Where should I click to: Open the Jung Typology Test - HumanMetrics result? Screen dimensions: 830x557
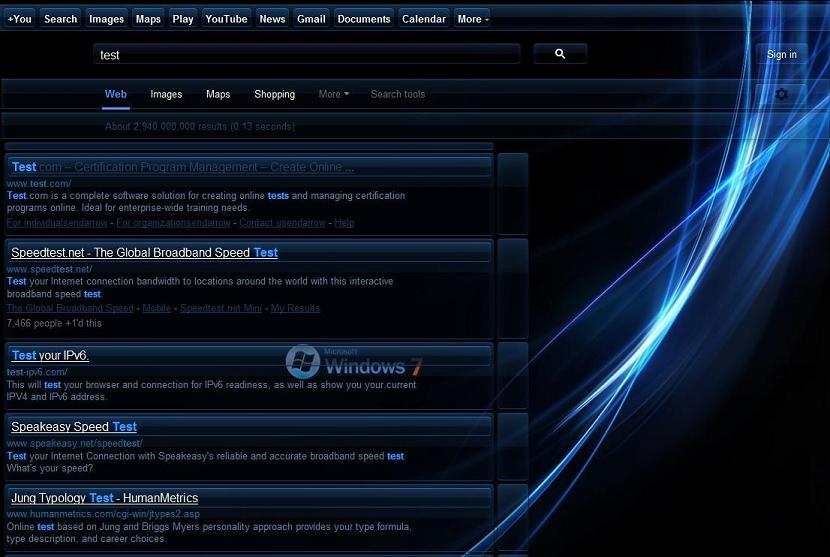tap(104, 498)
